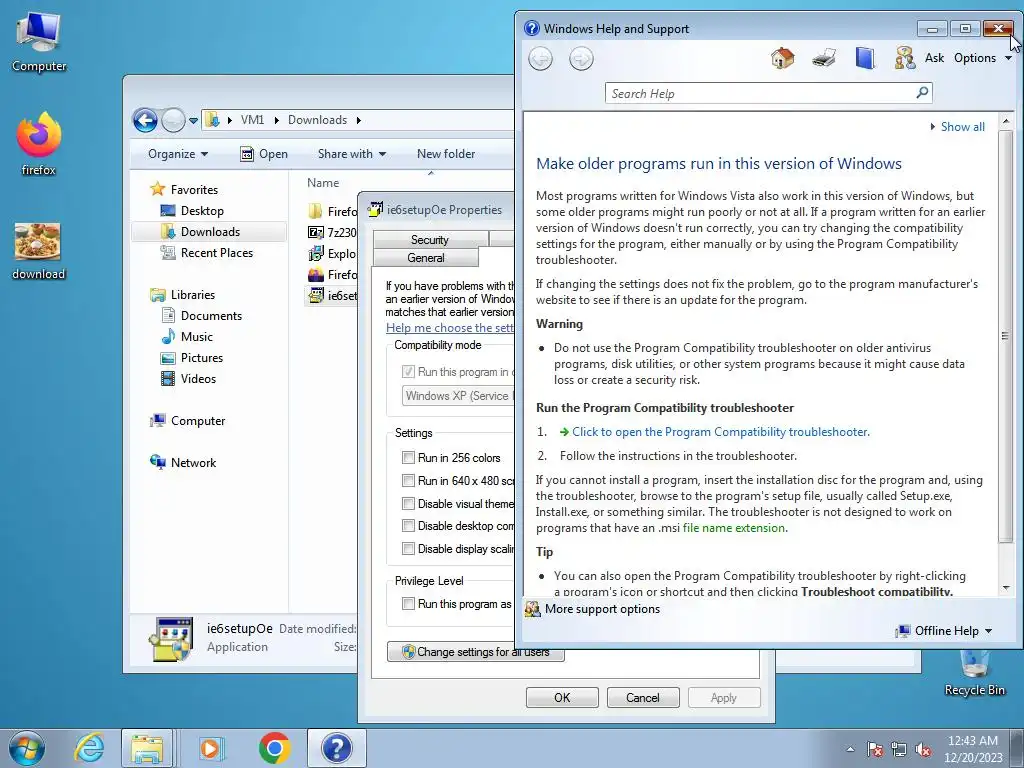Select Network in navigation pane

[x=193, y=463]
